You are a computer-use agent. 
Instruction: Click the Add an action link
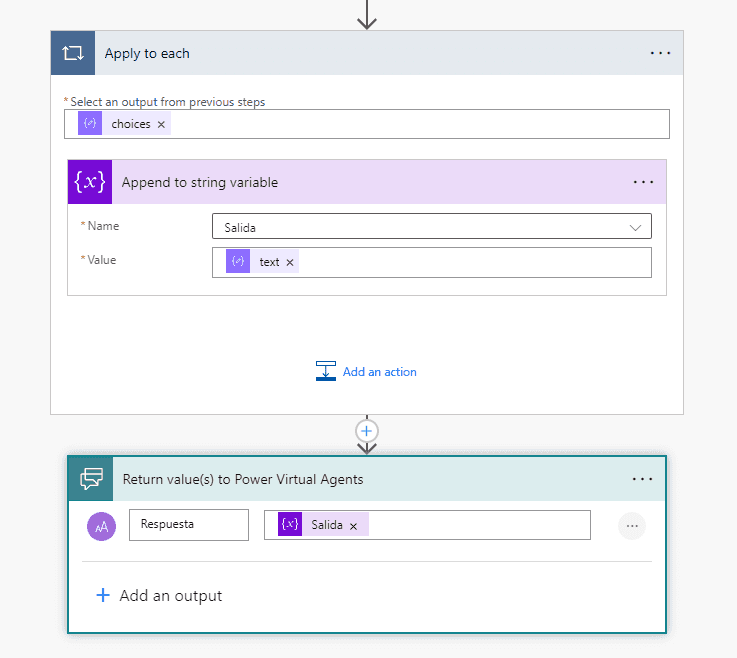pyautogui.click(x=379, y=372)
